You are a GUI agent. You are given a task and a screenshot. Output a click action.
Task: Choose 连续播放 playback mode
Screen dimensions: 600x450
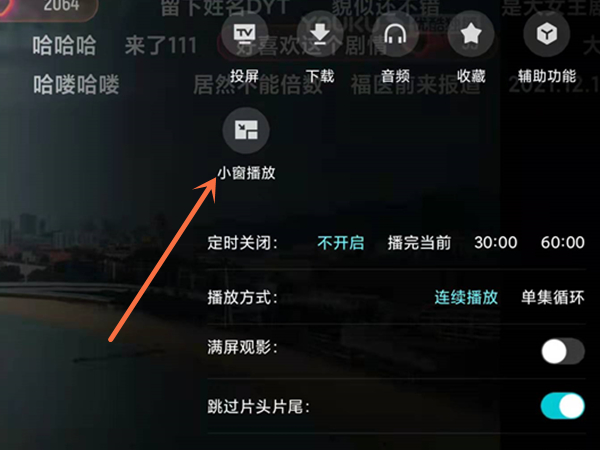[466, 297]
